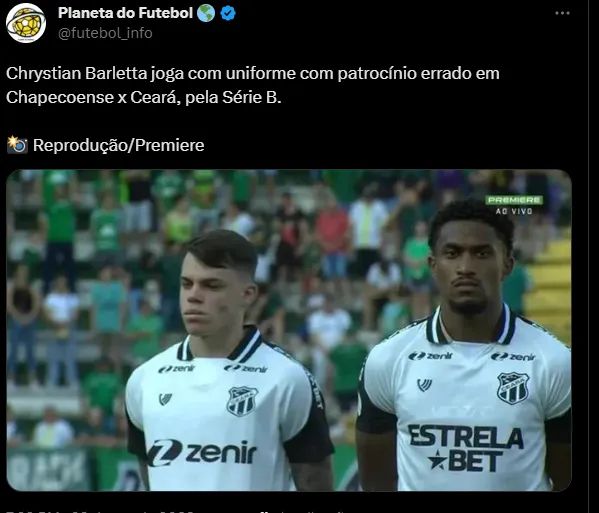Click the Ceará crest on left player's shirt
This screenshot has height=513, width=599.
pos(242,401)
